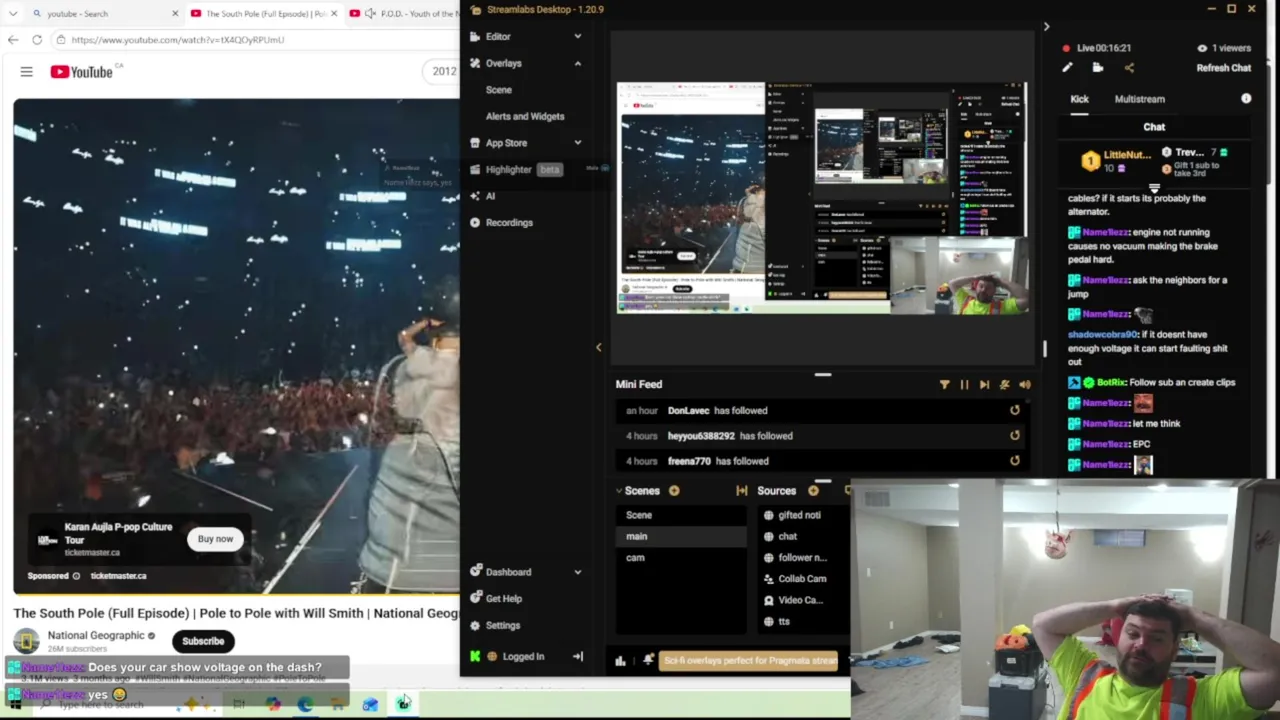Open Recordings in the sidebar
This screenshot has width=1280, height=720.
tap(509, 222)
